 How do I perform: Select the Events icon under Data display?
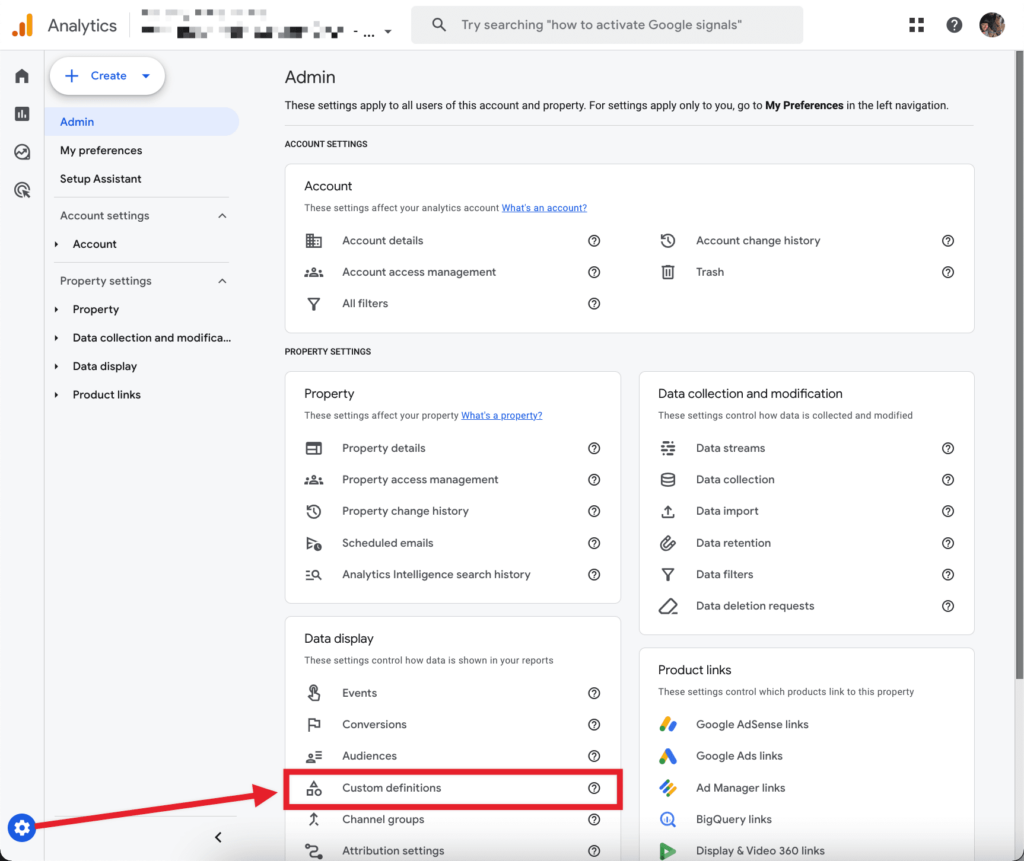(x=316, y=692)
